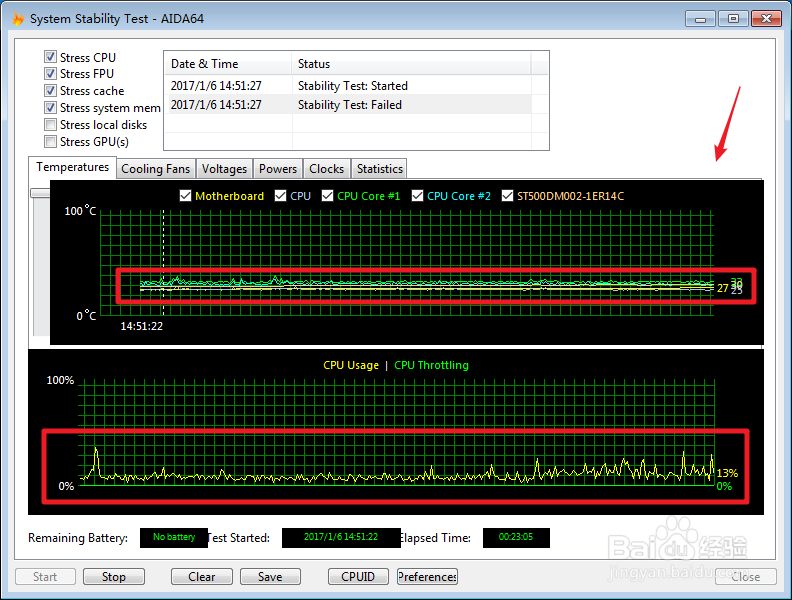Toggle the Stress cache checkbox
Image resolution: width=792 pixels, height=600 pixels.
51,91
